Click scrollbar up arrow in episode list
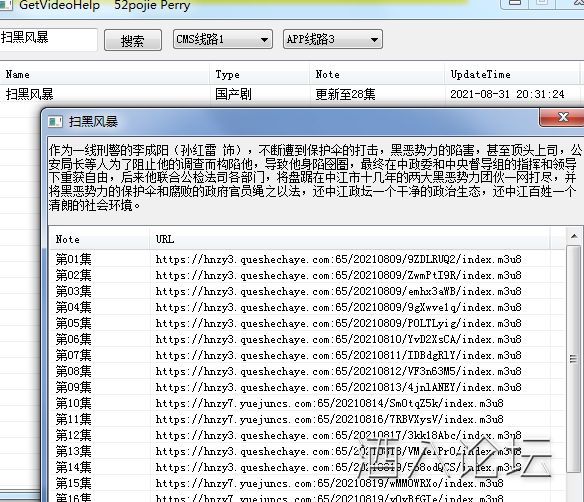This screenshot has height=502, width=584. [x=574, y=236]
